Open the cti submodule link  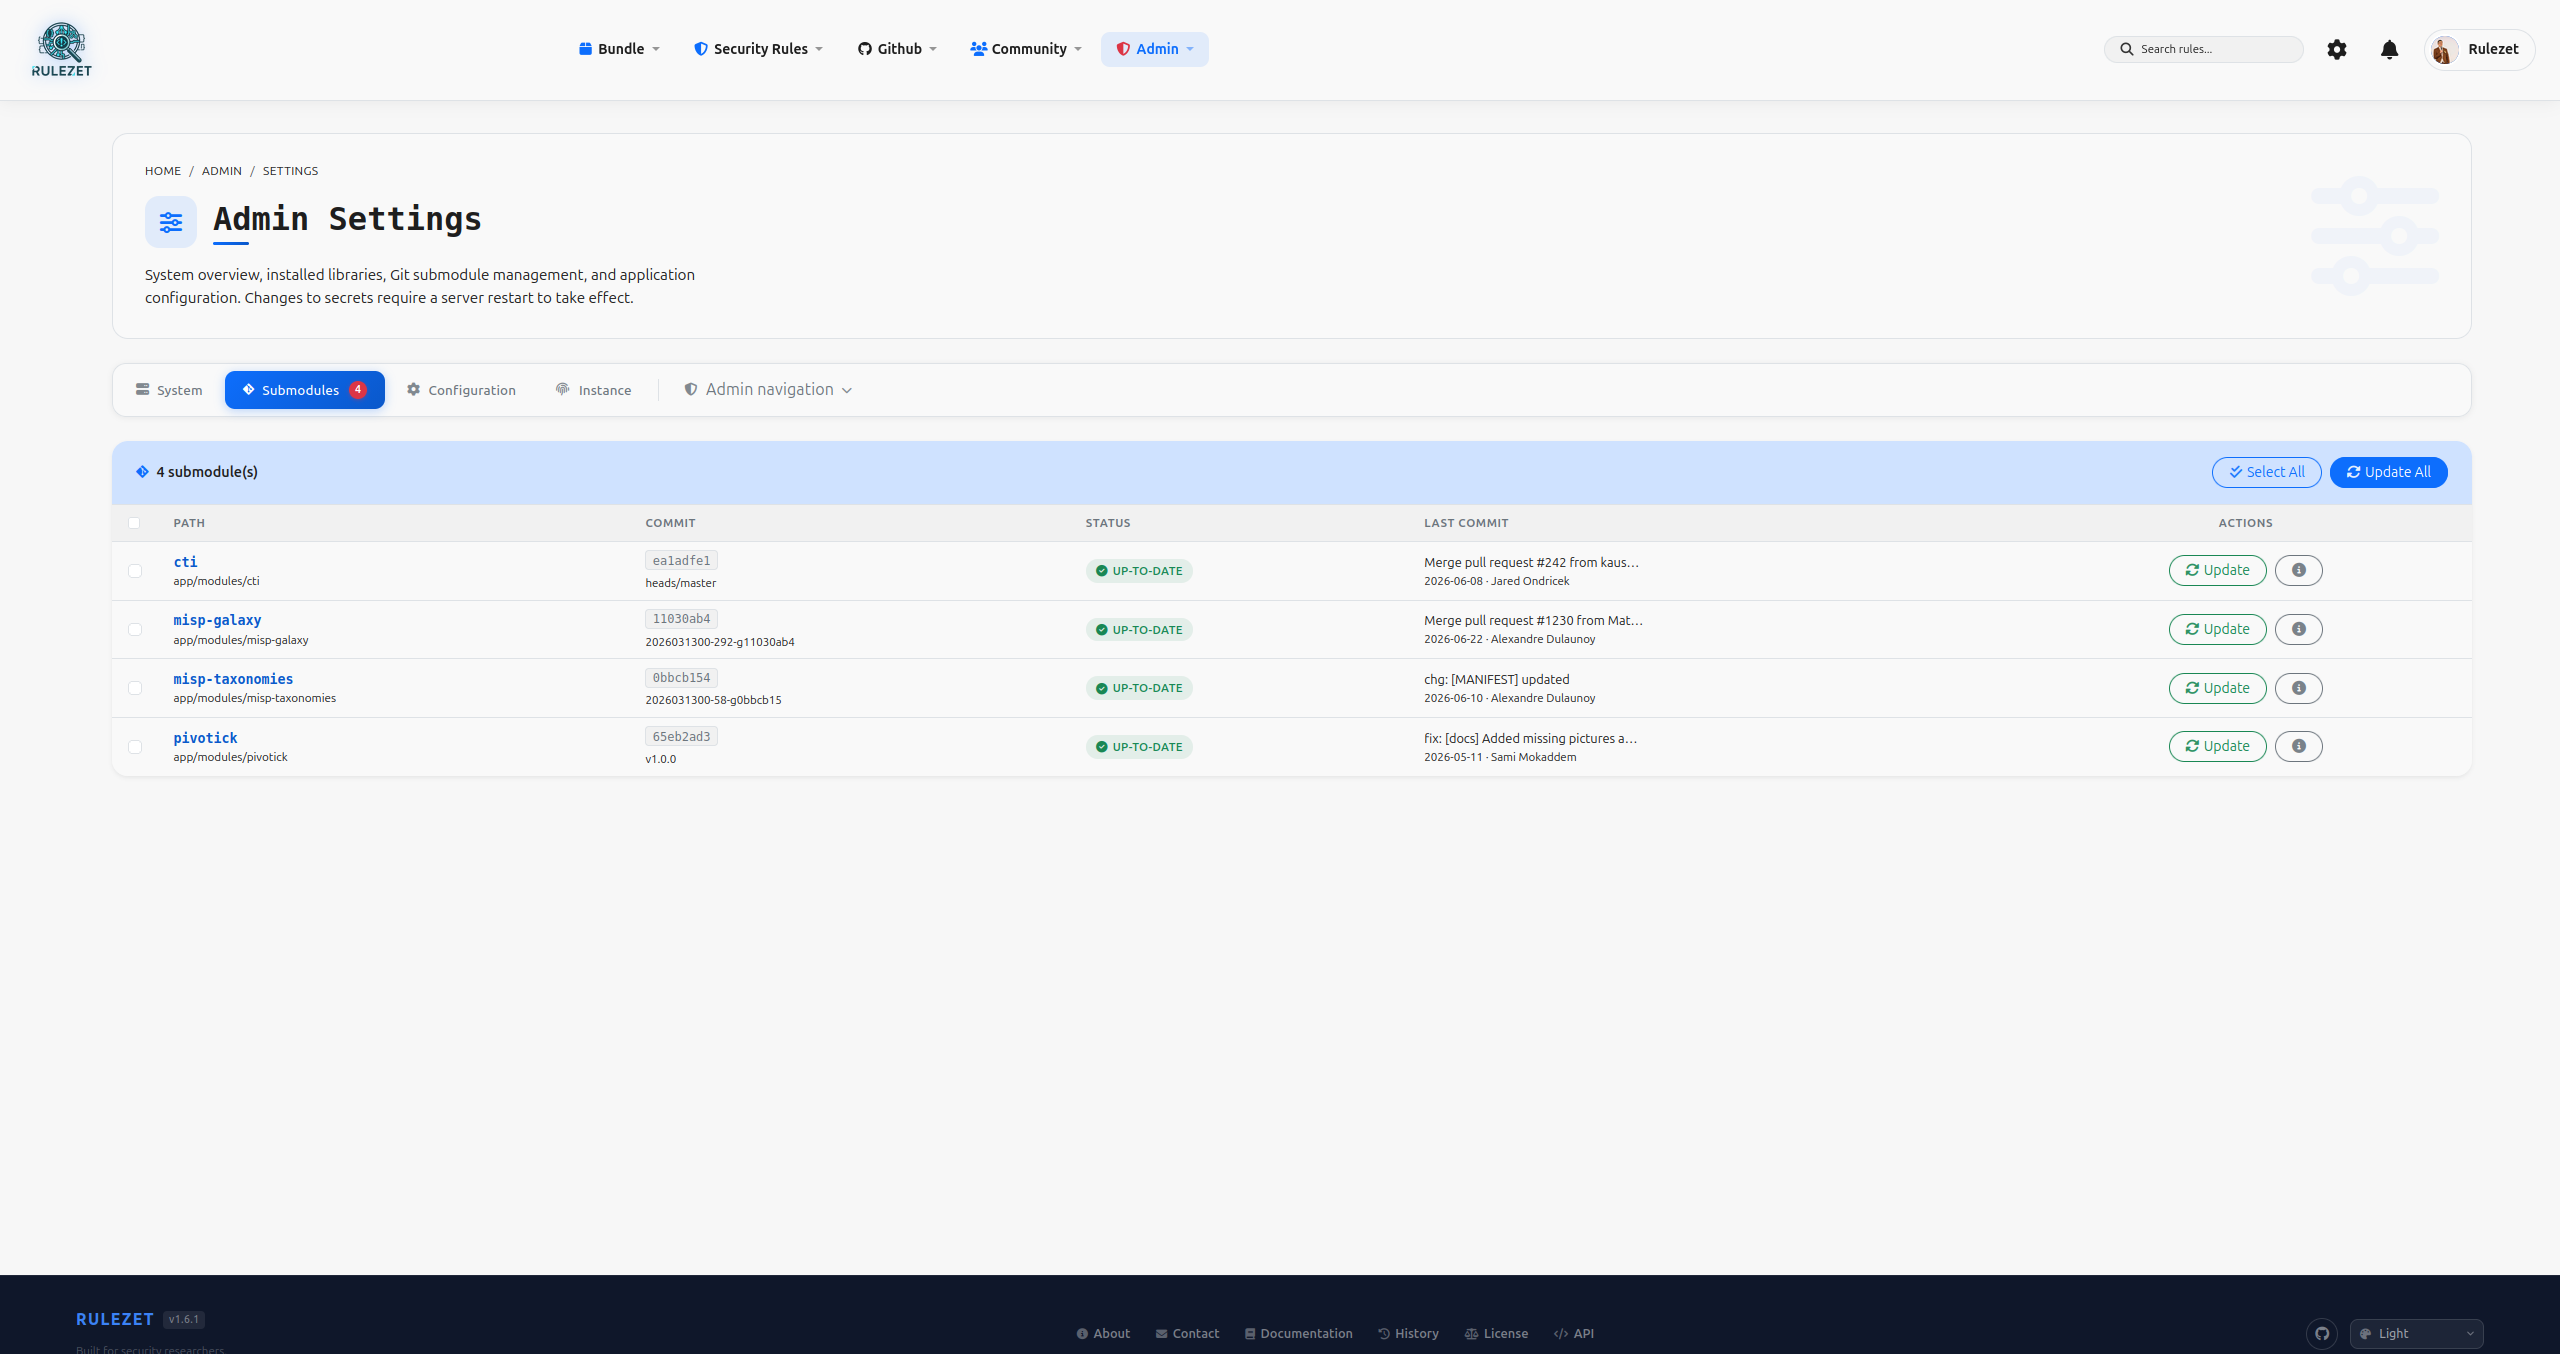[x=186, y=562]
